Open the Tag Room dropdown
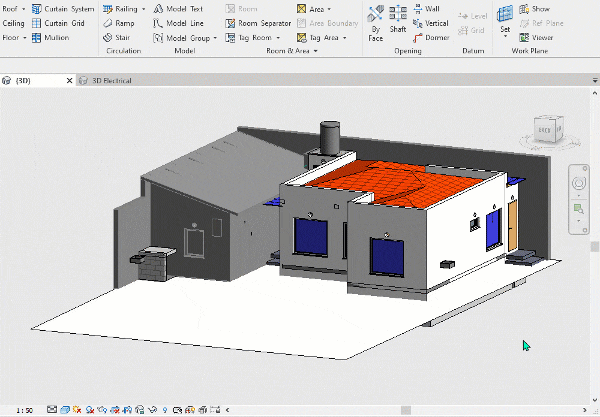The height and width of the screenshot is (417, 600). [x=278, y=37]
